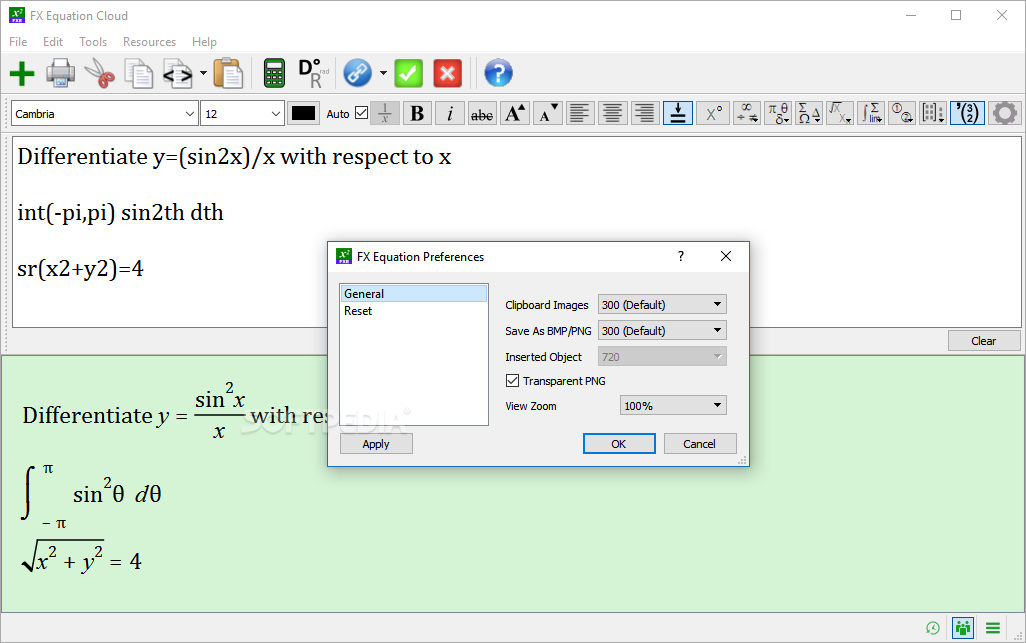This screenshot has height=643, width=1026.
Task: Open the Cambria font dropdown
Action: point(105,114)
